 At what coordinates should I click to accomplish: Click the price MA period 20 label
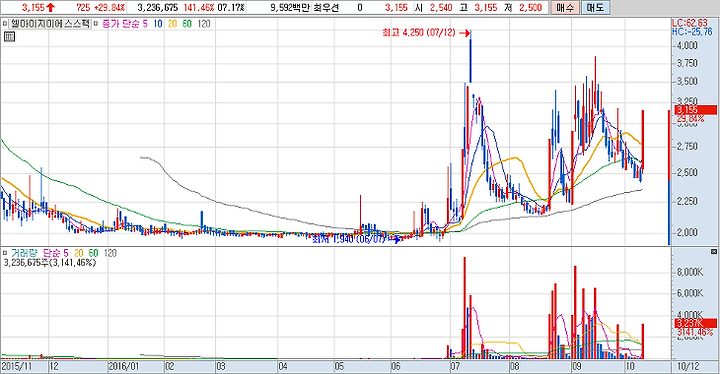click(172, 24)
